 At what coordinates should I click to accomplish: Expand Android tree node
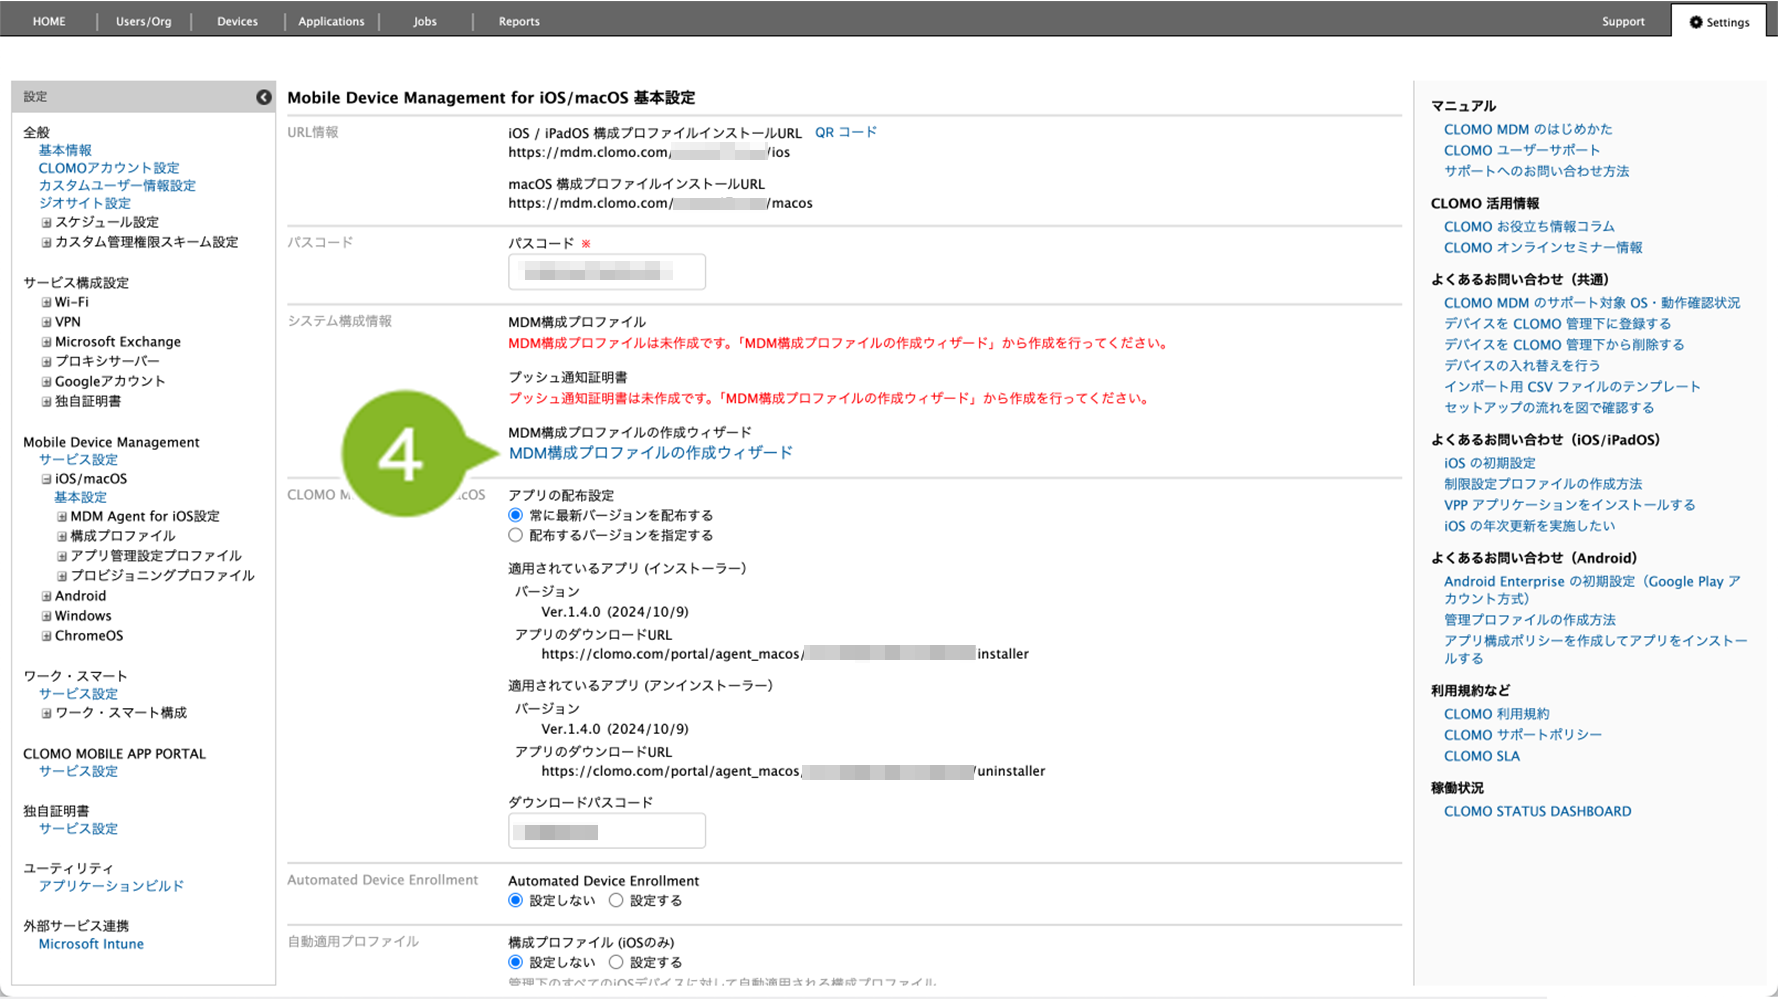46,596
